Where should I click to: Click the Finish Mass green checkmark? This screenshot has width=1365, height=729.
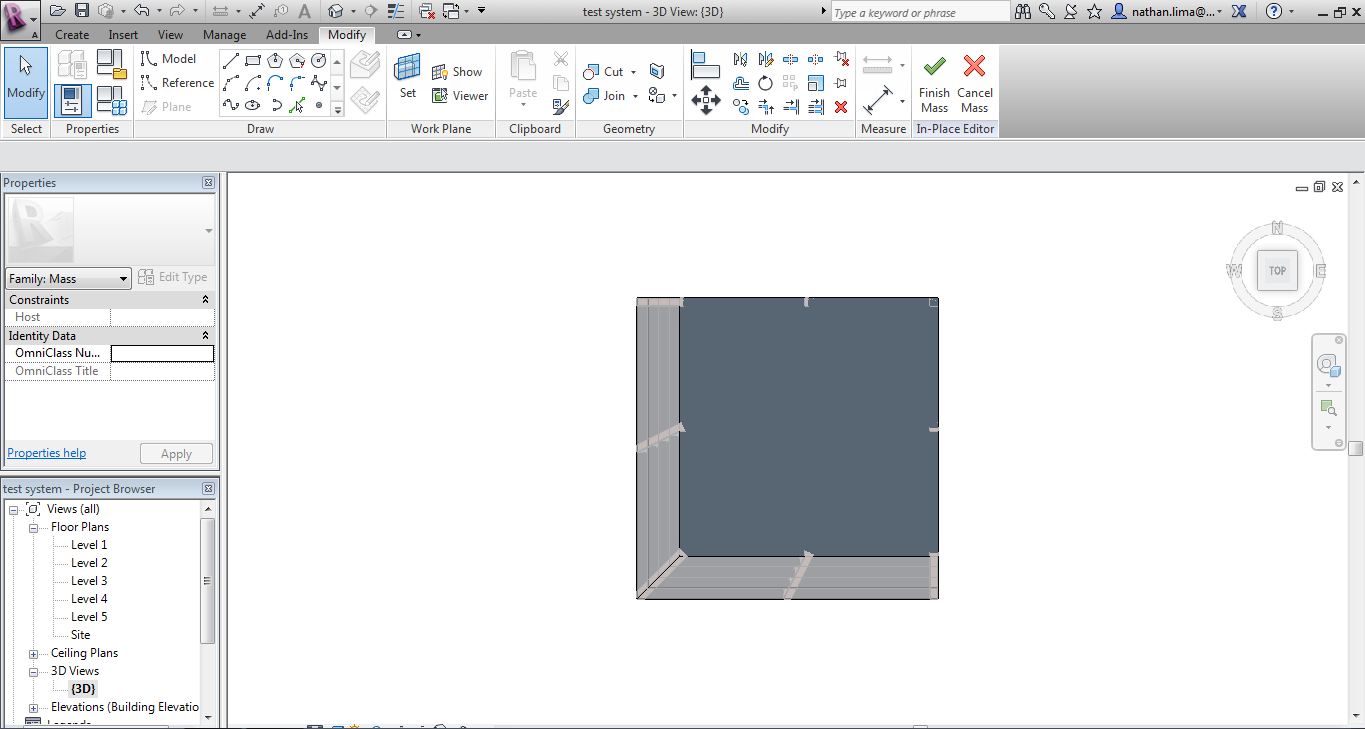click(934, 68)
